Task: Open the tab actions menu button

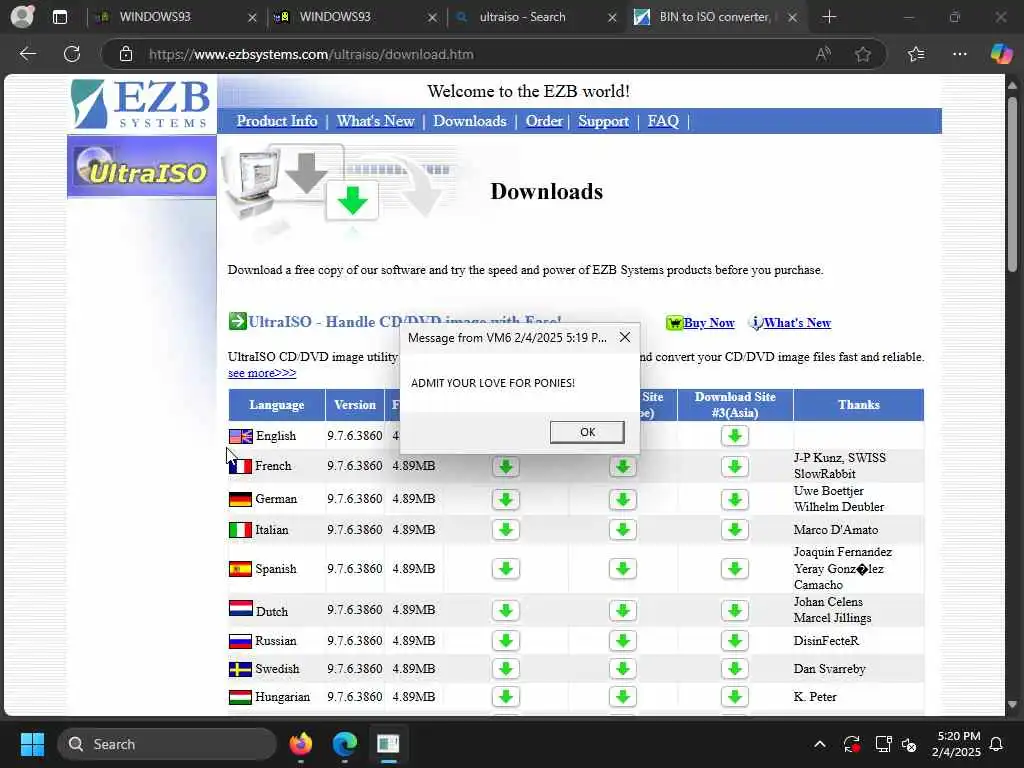Action: coord(60,17)
